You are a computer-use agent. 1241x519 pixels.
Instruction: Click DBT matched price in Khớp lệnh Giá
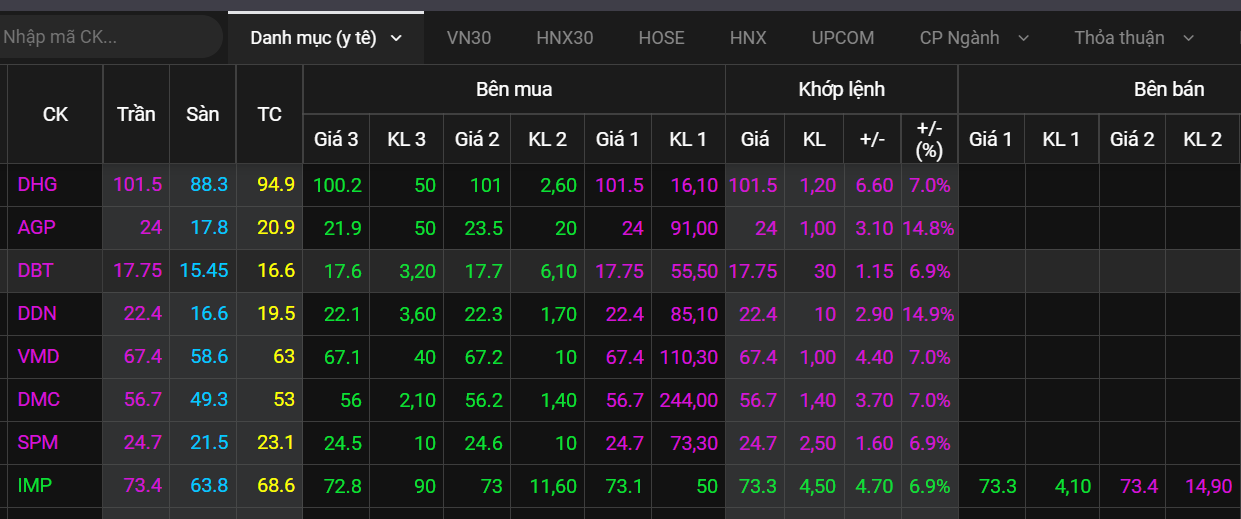point(753,270)
